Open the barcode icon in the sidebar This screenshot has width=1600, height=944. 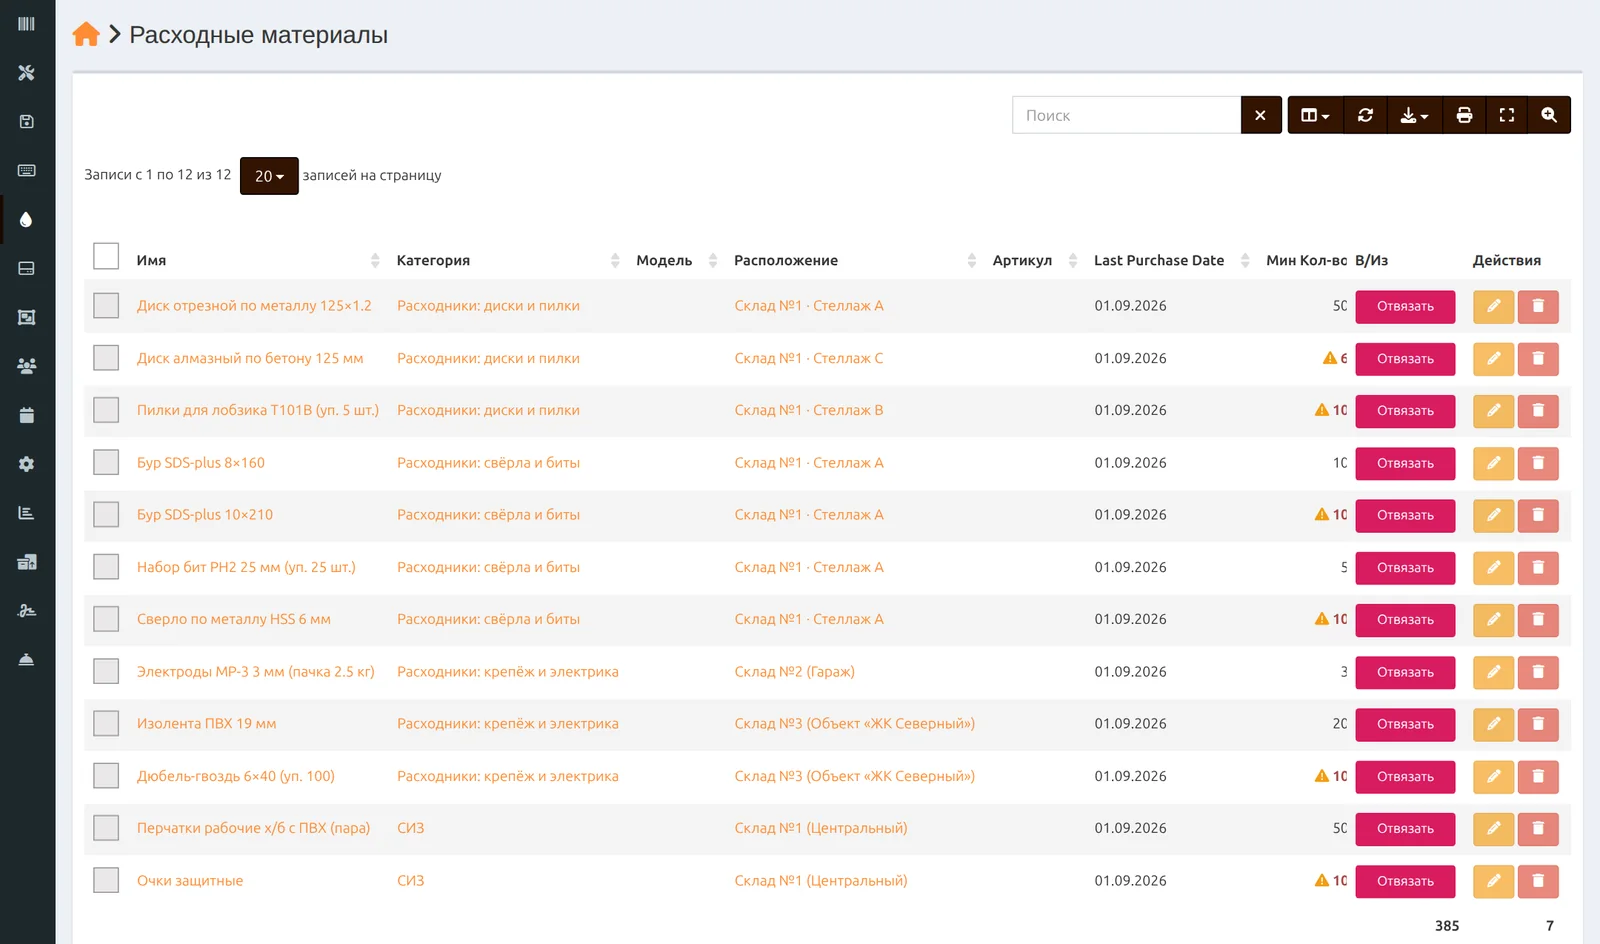point(27,24)
